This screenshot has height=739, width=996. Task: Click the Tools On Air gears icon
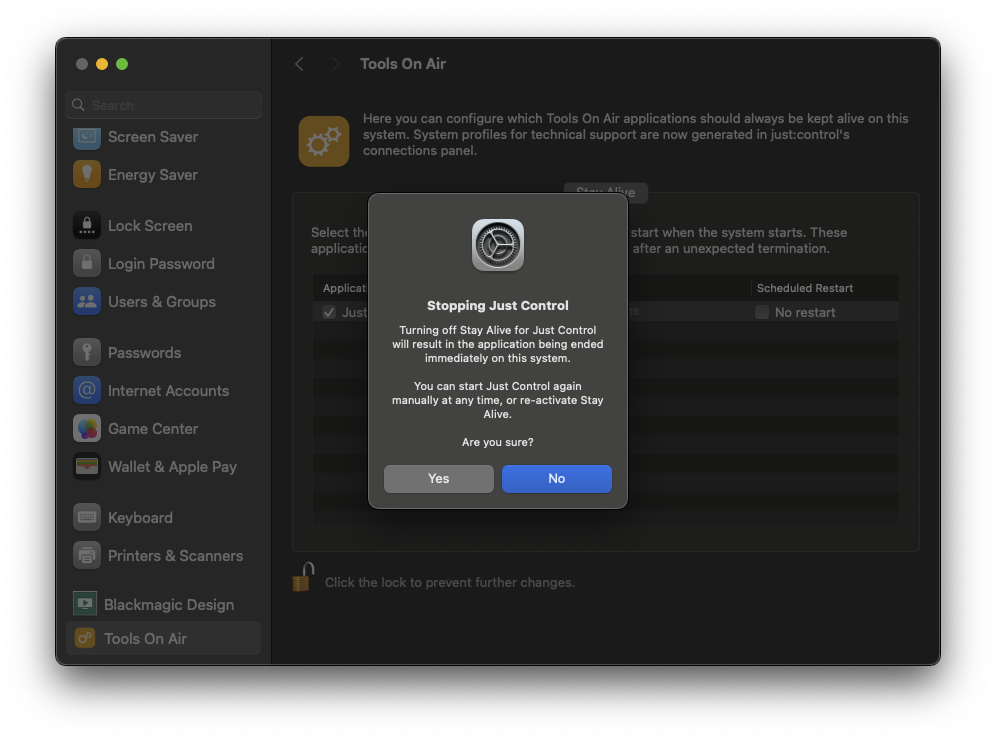coord(324,141)
